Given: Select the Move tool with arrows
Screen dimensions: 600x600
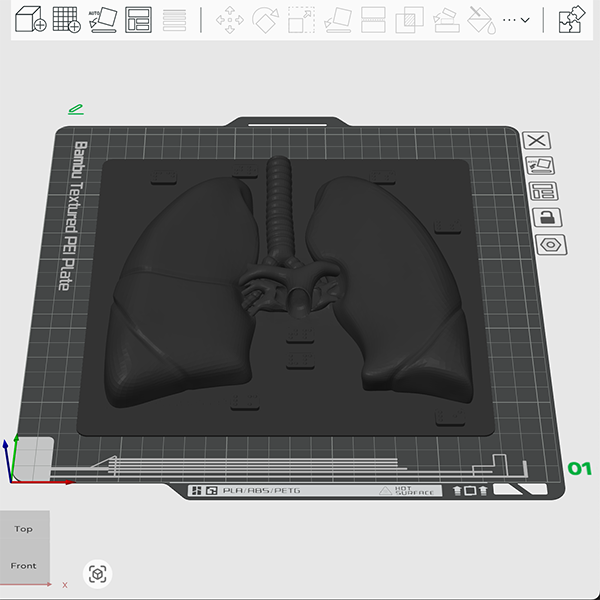Looking at the screenshot, I should (x=230, y=19).
